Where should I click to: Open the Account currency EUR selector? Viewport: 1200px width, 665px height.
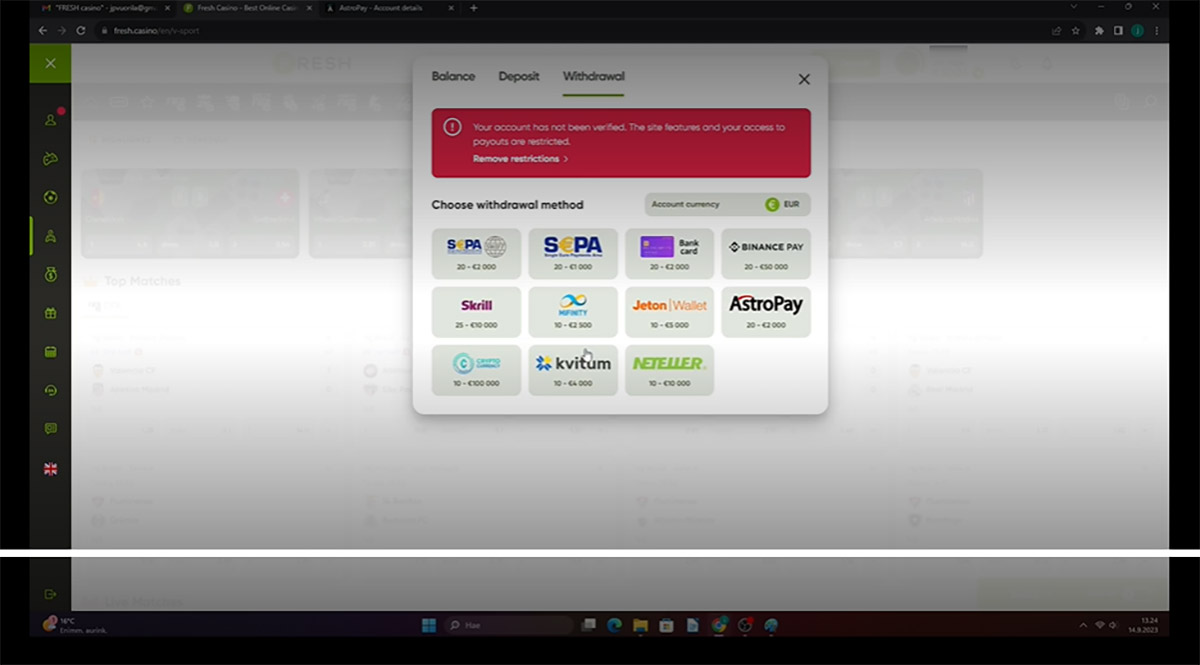point(727,204)
